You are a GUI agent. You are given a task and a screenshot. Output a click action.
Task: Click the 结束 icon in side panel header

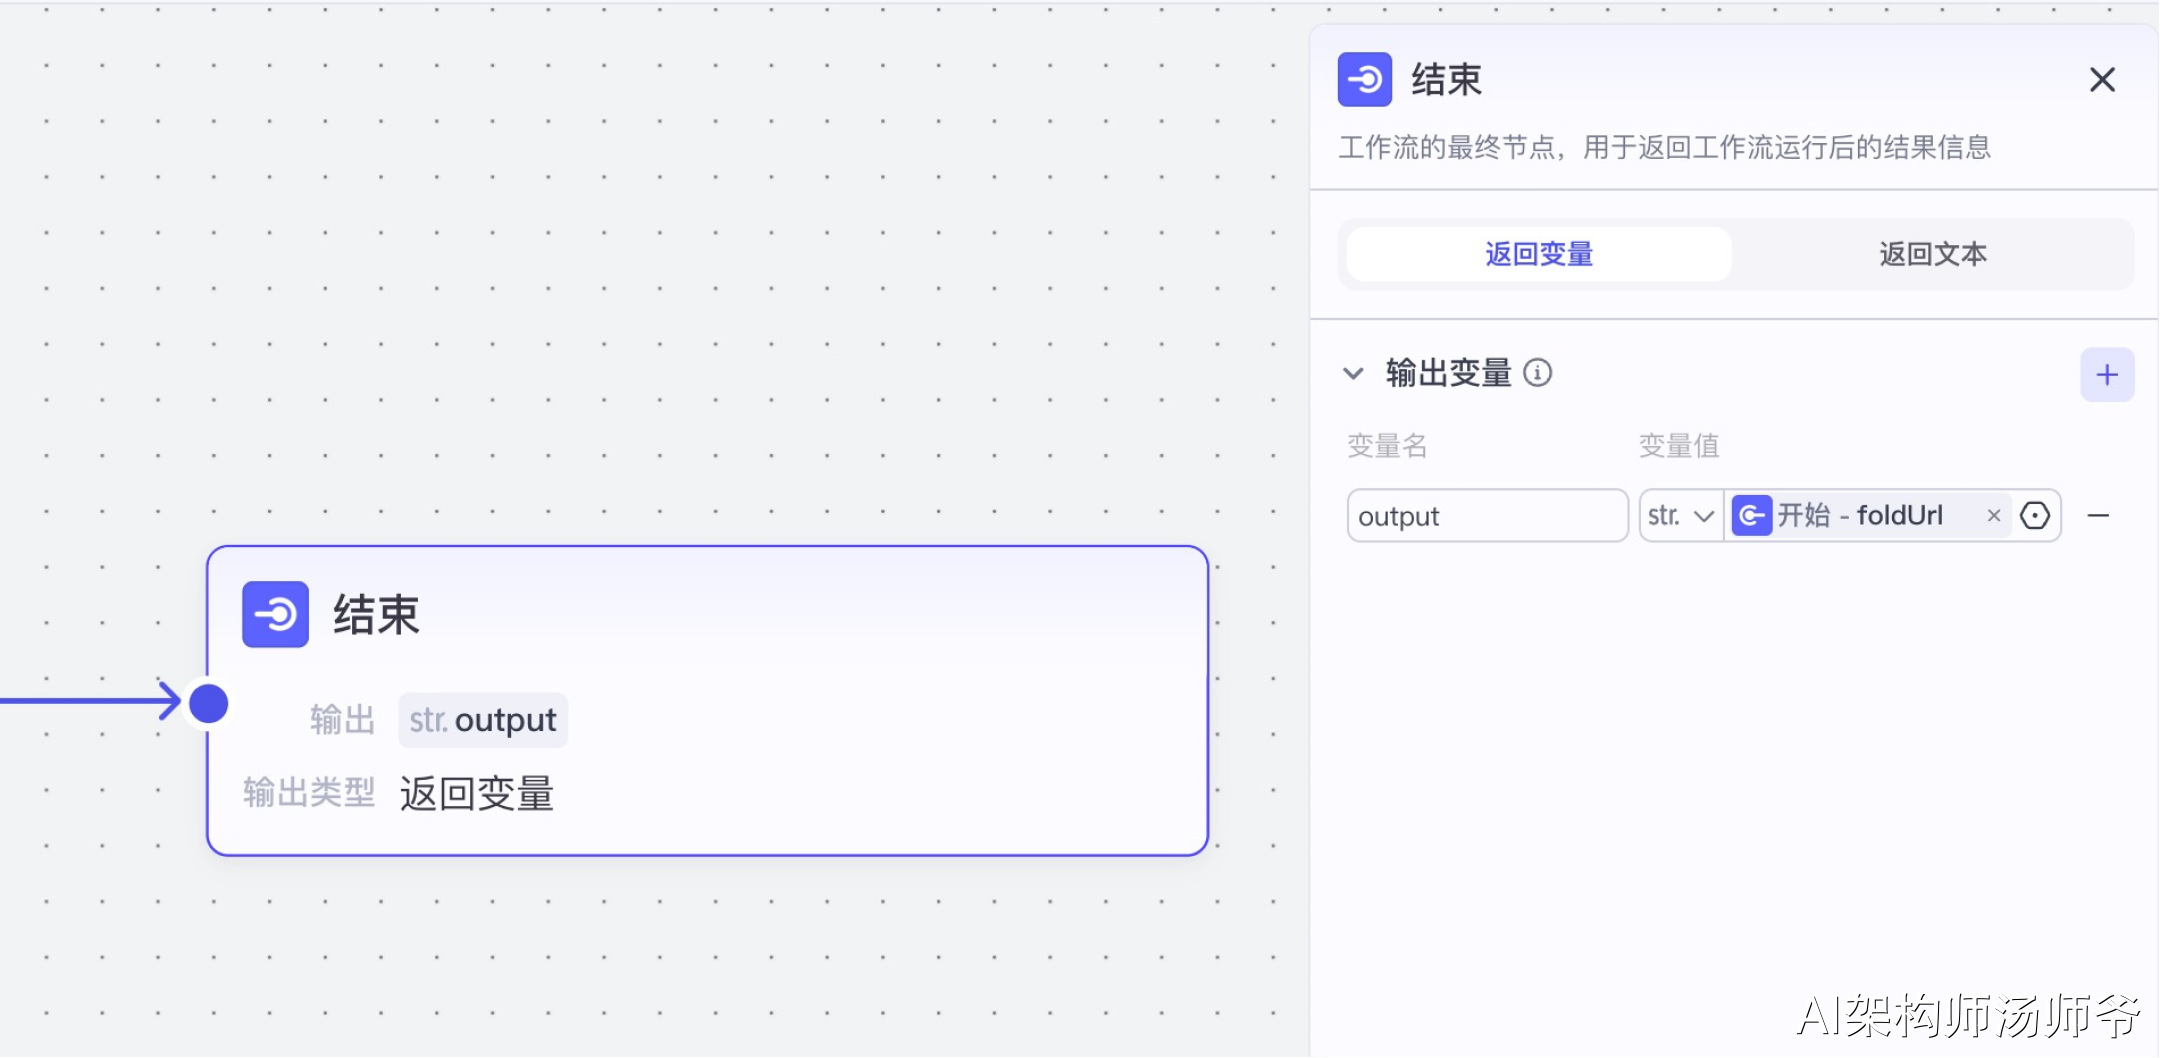point(1365,79)
